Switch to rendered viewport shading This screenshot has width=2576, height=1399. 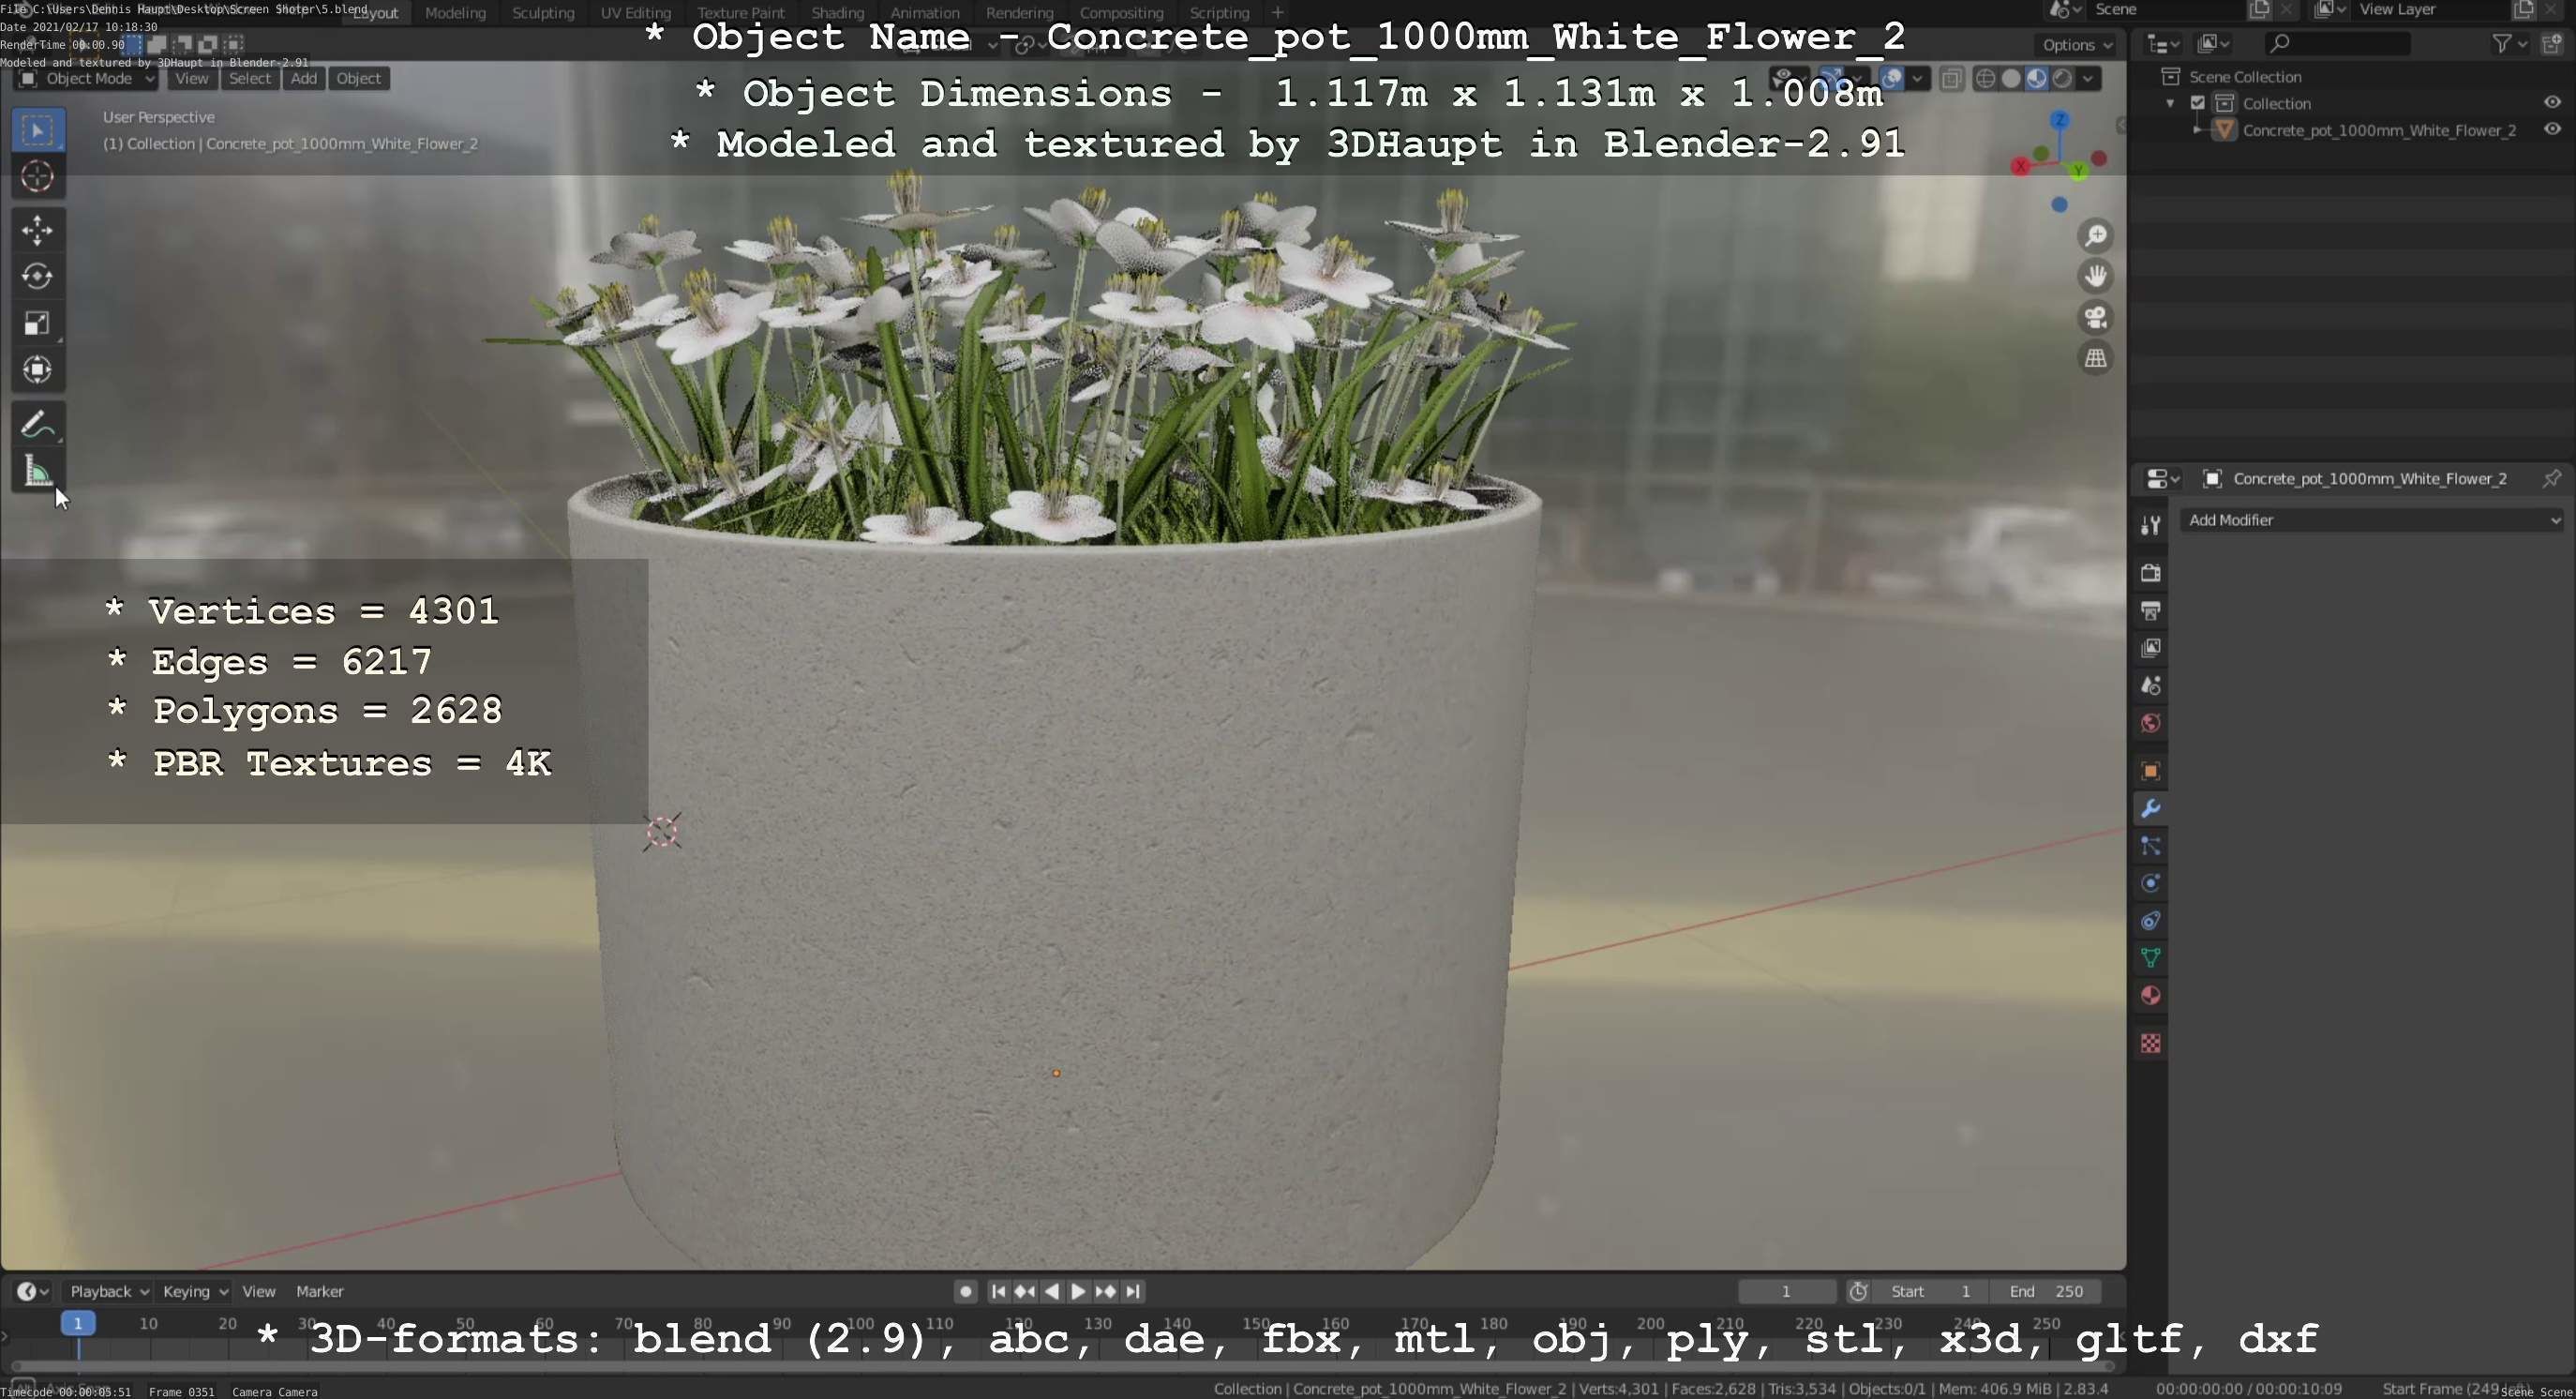2061,78
